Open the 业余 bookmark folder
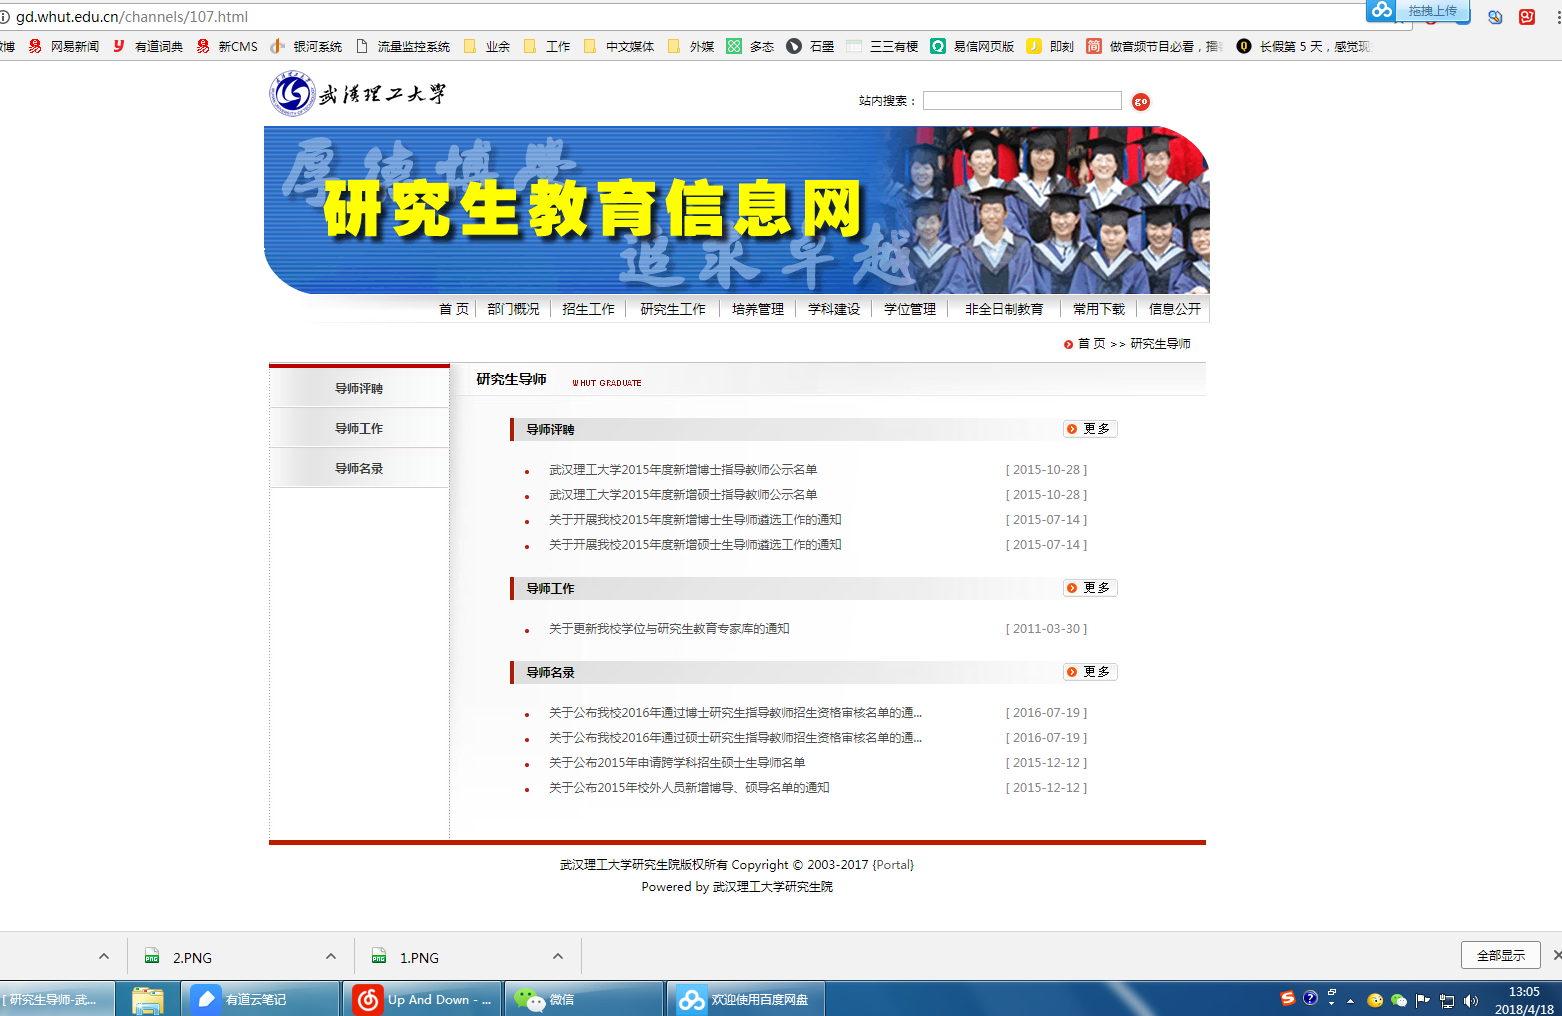Screen dimensions: 1562x1016 point(487,46)
